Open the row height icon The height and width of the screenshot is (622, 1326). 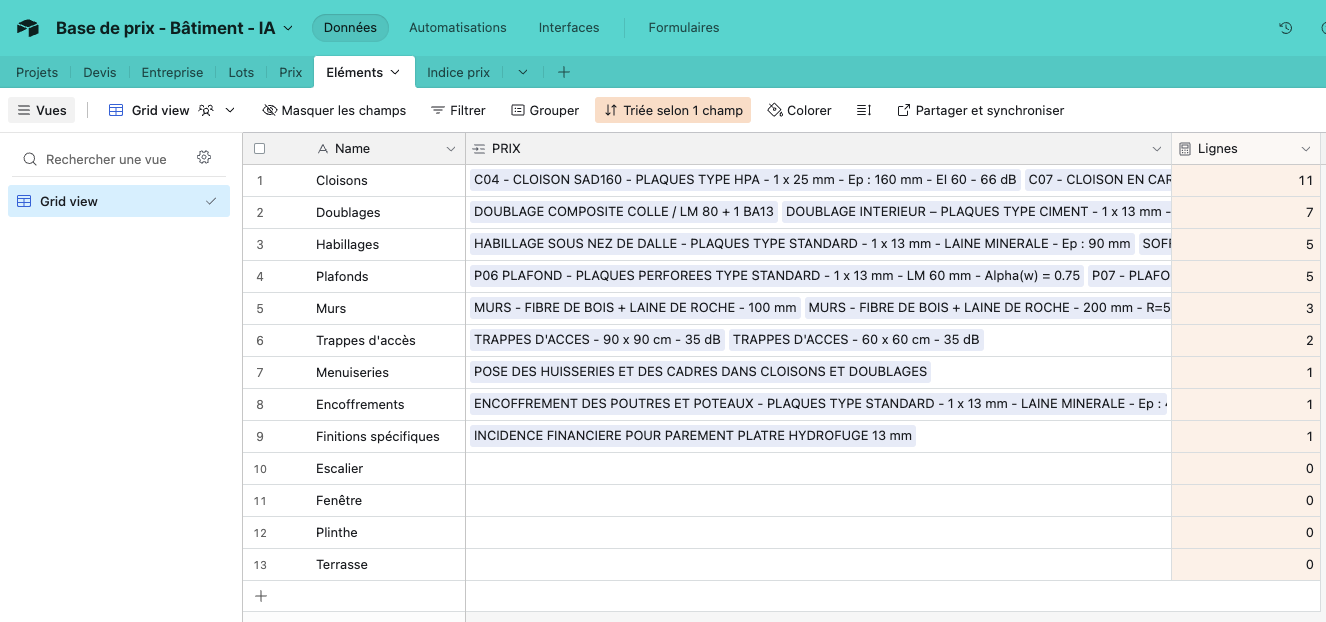864,110
